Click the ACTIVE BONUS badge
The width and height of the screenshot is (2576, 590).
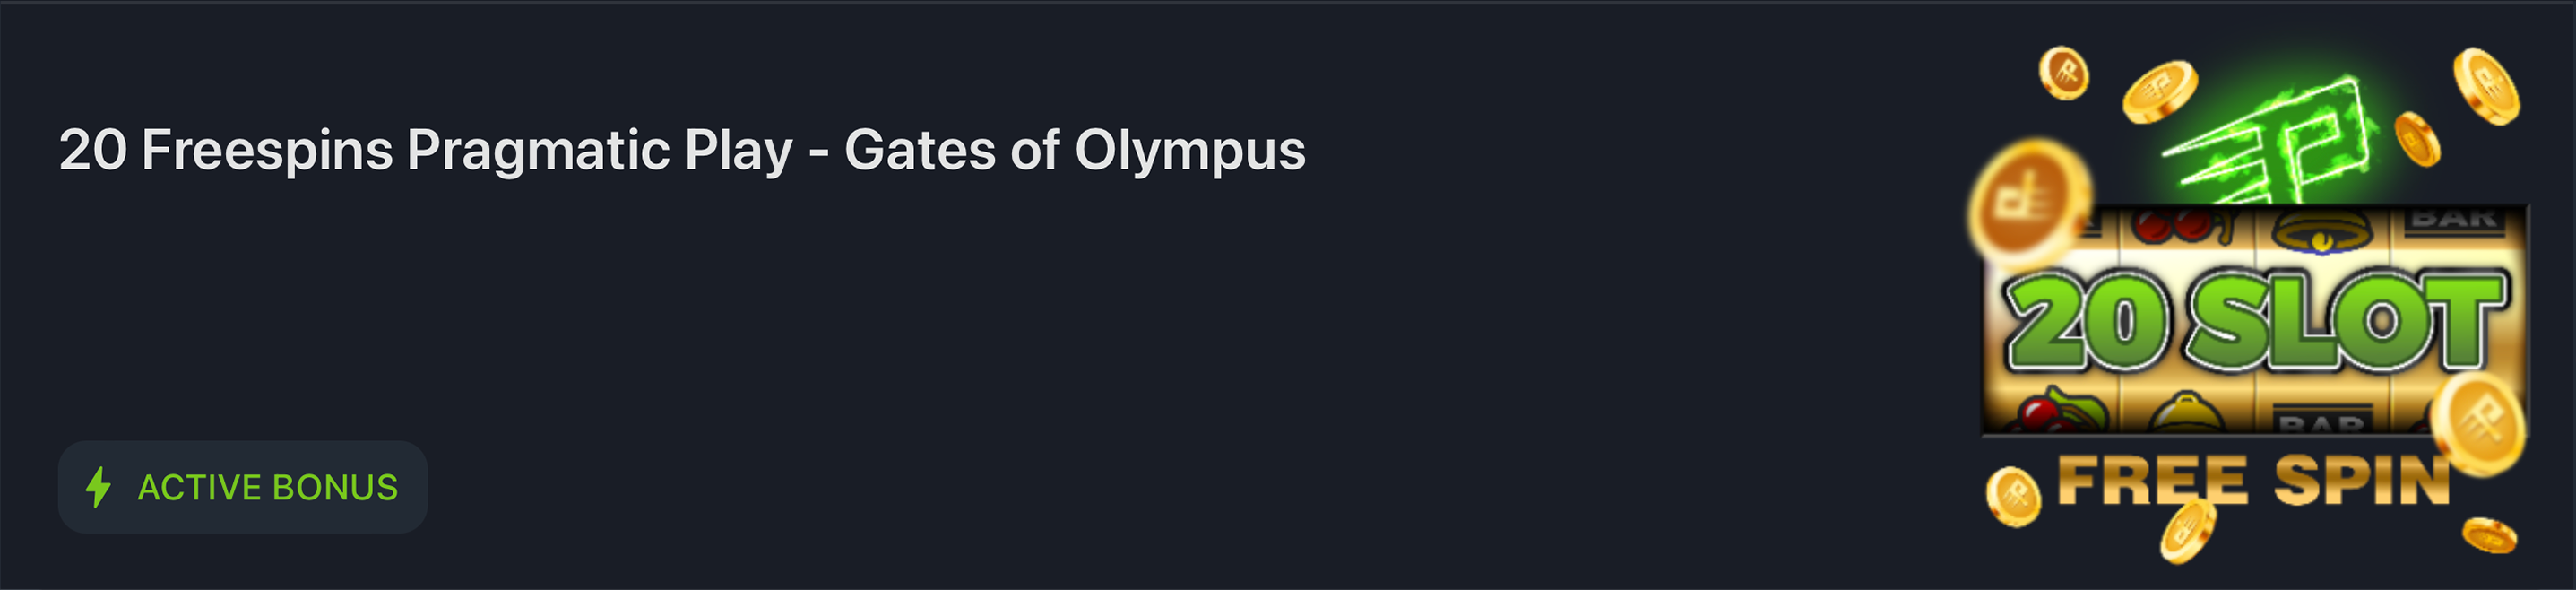pyautogui.click(x=243, y=487)
